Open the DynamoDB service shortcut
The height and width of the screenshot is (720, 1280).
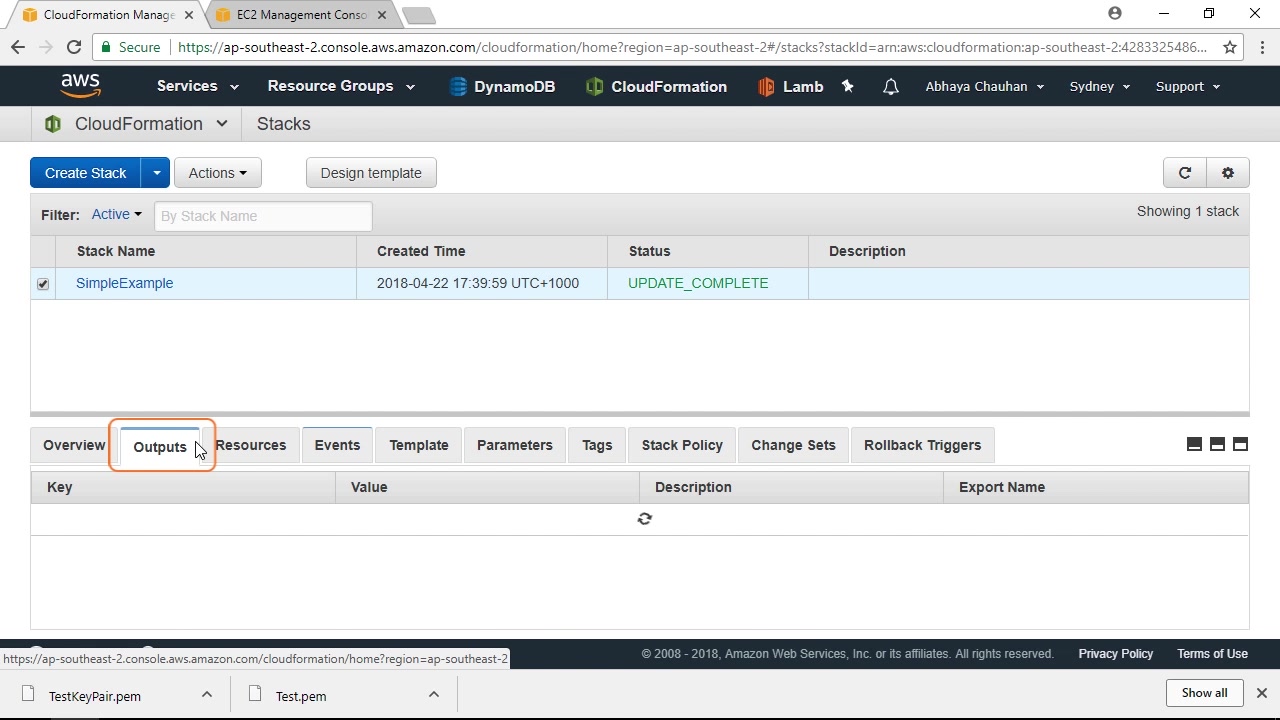pos(502,87)
